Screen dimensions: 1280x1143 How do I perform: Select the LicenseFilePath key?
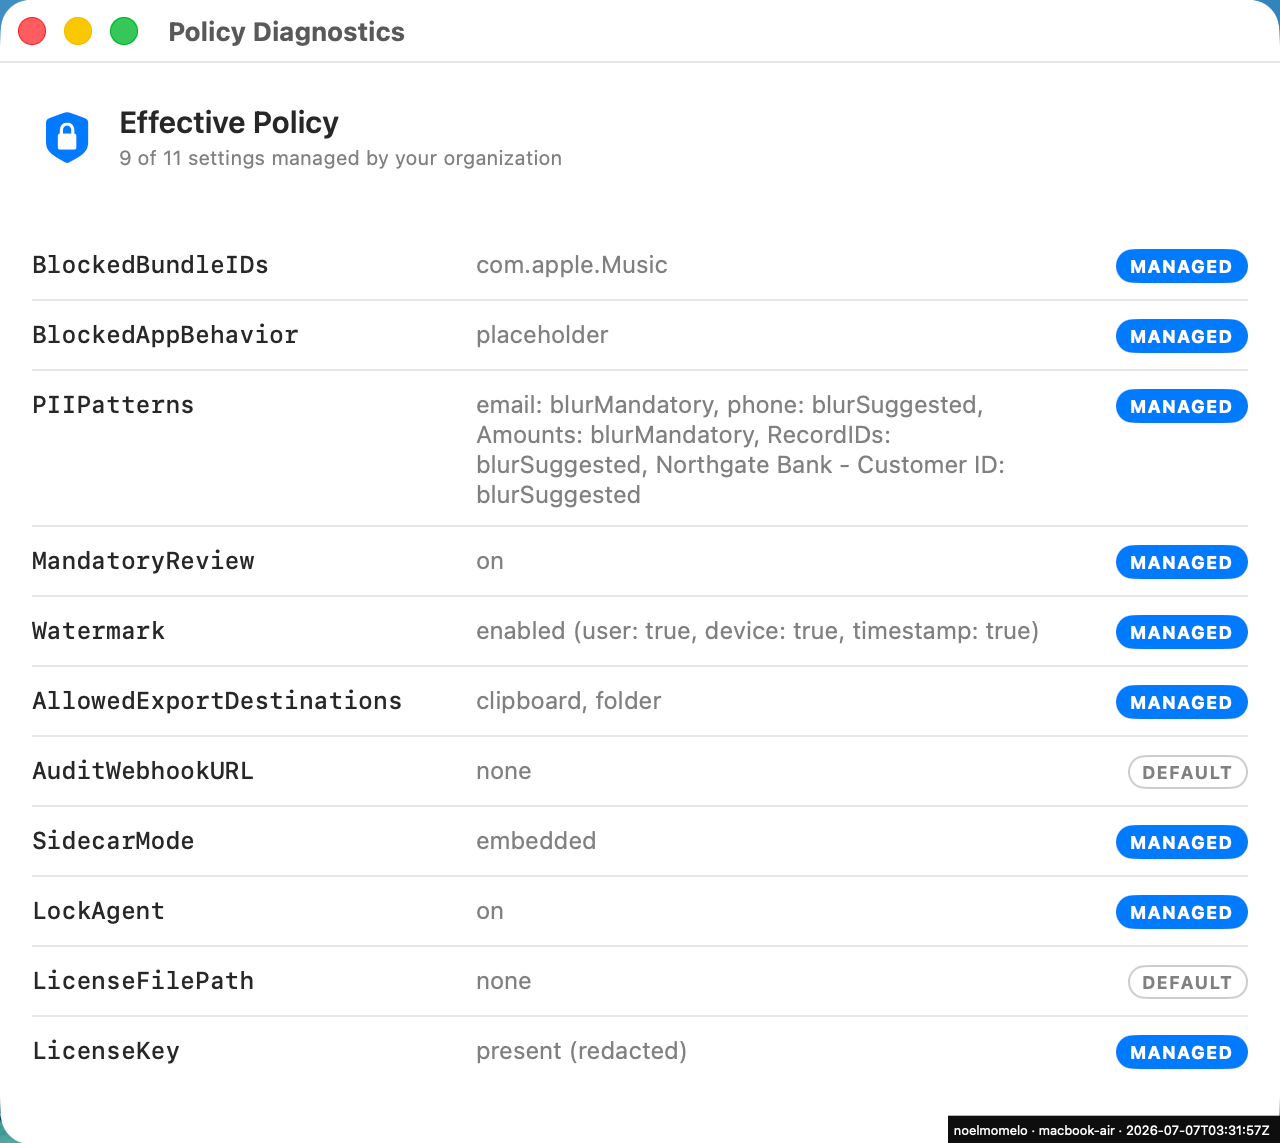143,981
